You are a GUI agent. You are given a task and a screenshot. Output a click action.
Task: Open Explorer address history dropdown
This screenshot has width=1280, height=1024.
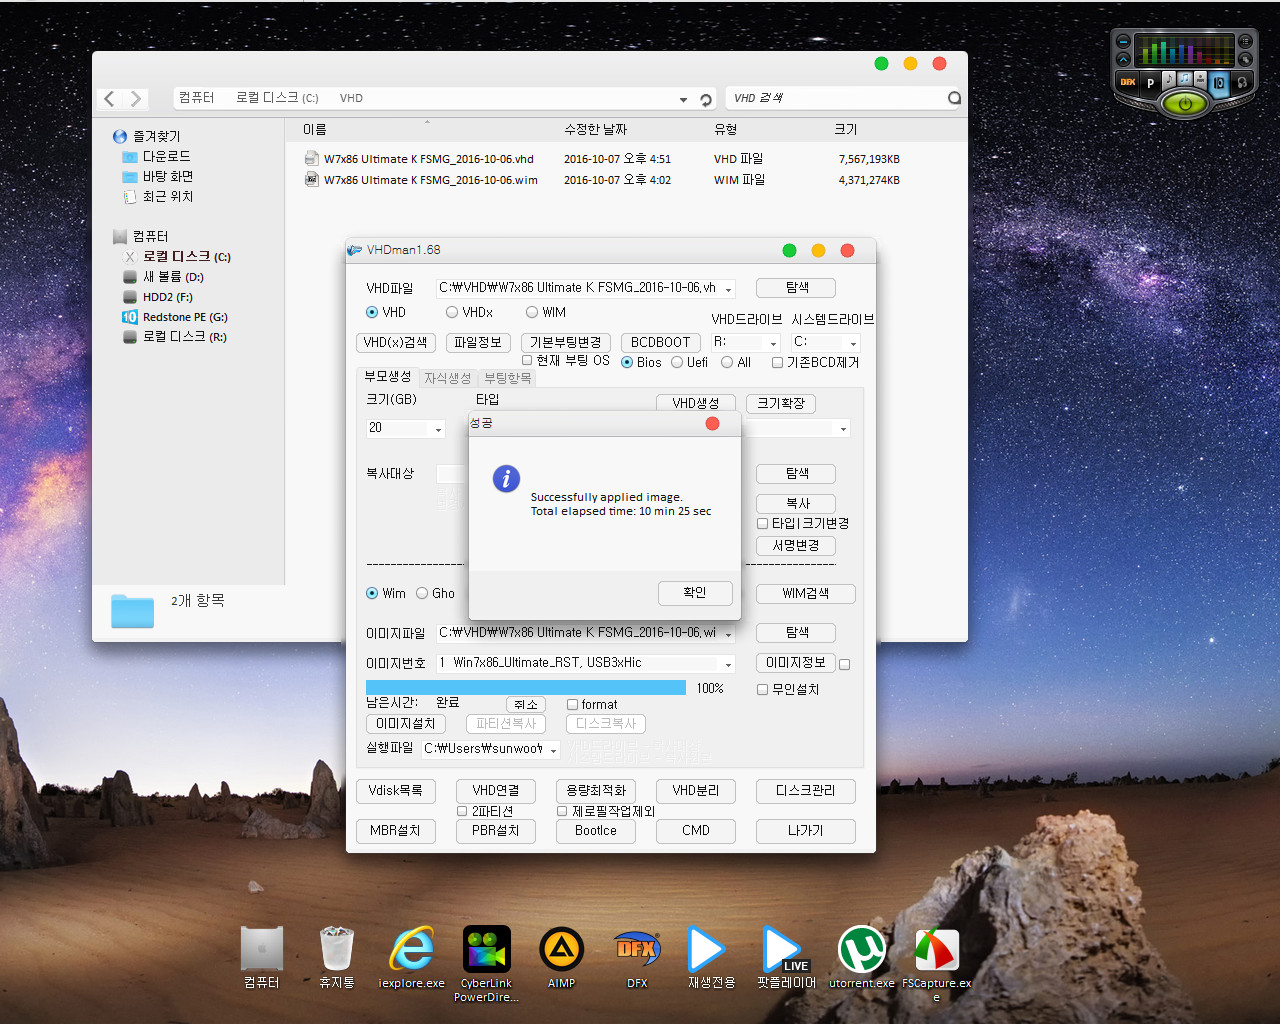683,99
